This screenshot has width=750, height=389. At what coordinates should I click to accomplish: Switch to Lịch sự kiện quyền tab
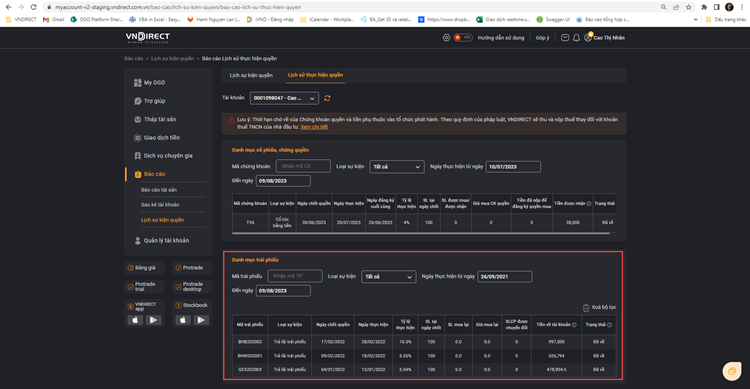[251, 75]
